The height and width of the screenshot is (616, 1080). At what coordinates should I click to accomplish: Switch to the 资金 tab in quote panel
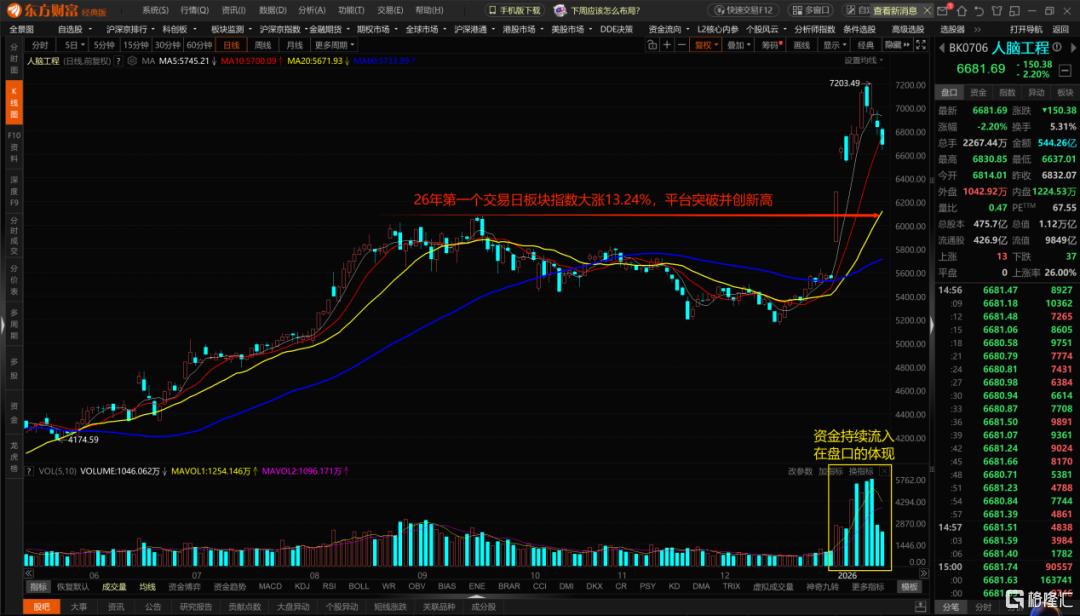(x=978, y=92)
